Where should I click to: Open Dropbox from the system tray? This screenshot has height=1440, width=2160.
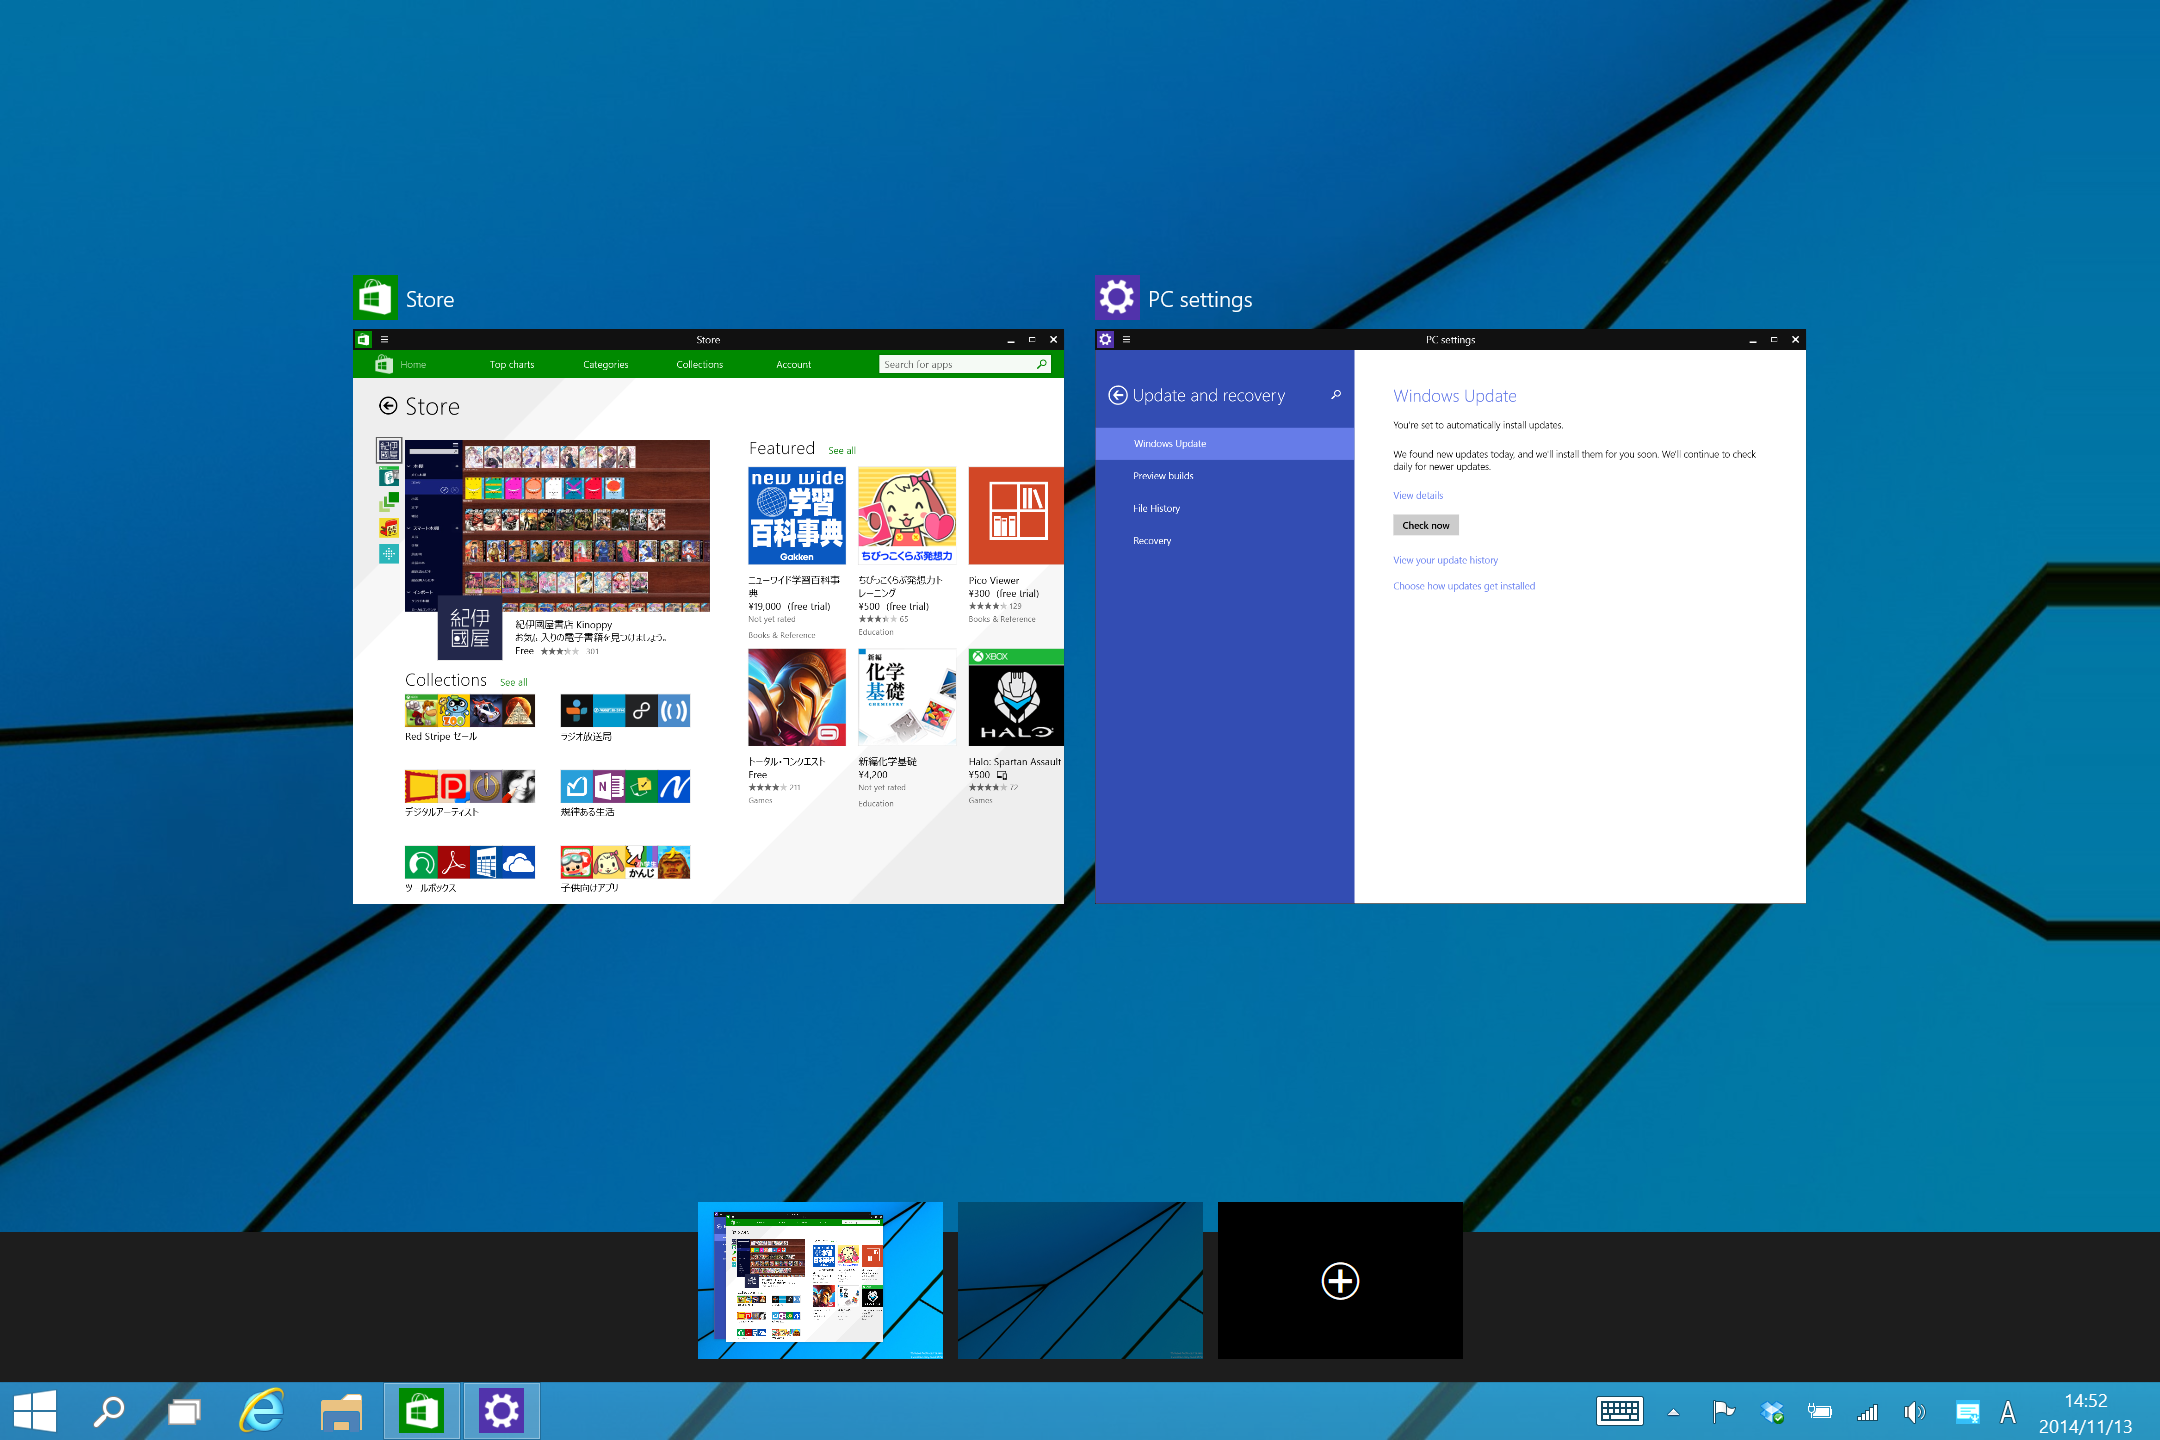(1772, 1412)
